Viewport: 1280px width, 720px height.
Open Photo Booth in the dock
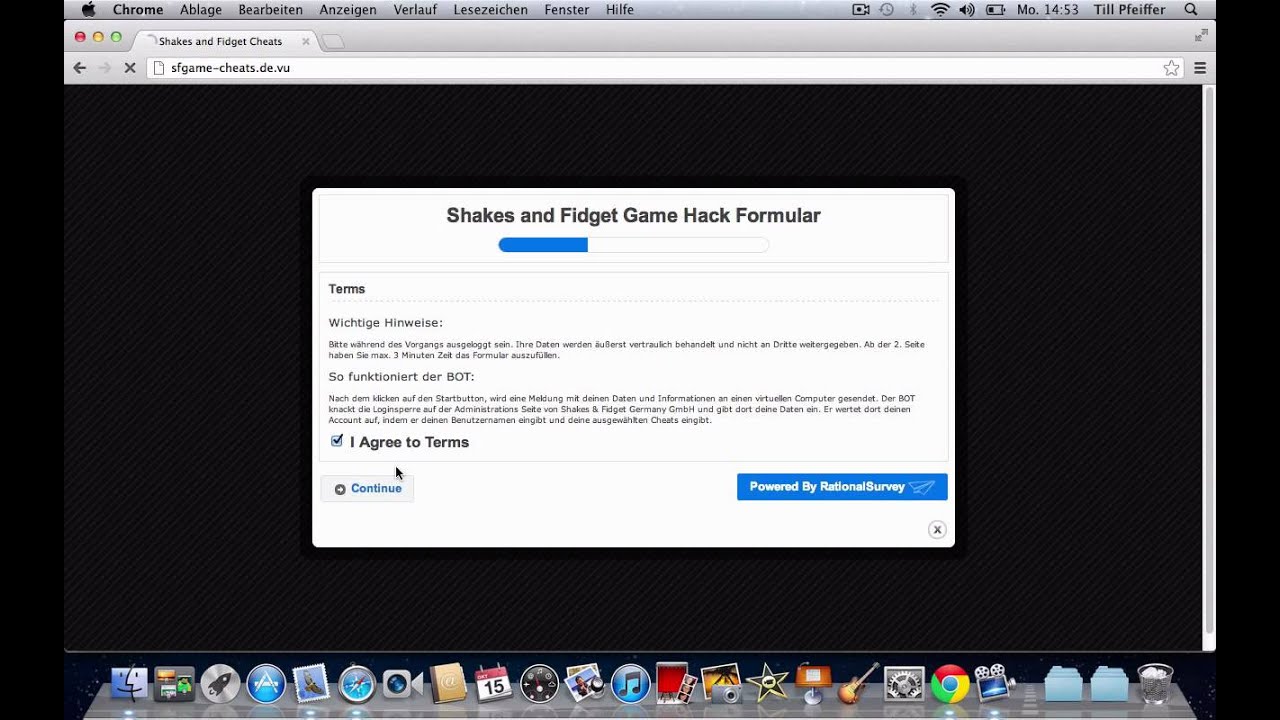tap(676, 684)
